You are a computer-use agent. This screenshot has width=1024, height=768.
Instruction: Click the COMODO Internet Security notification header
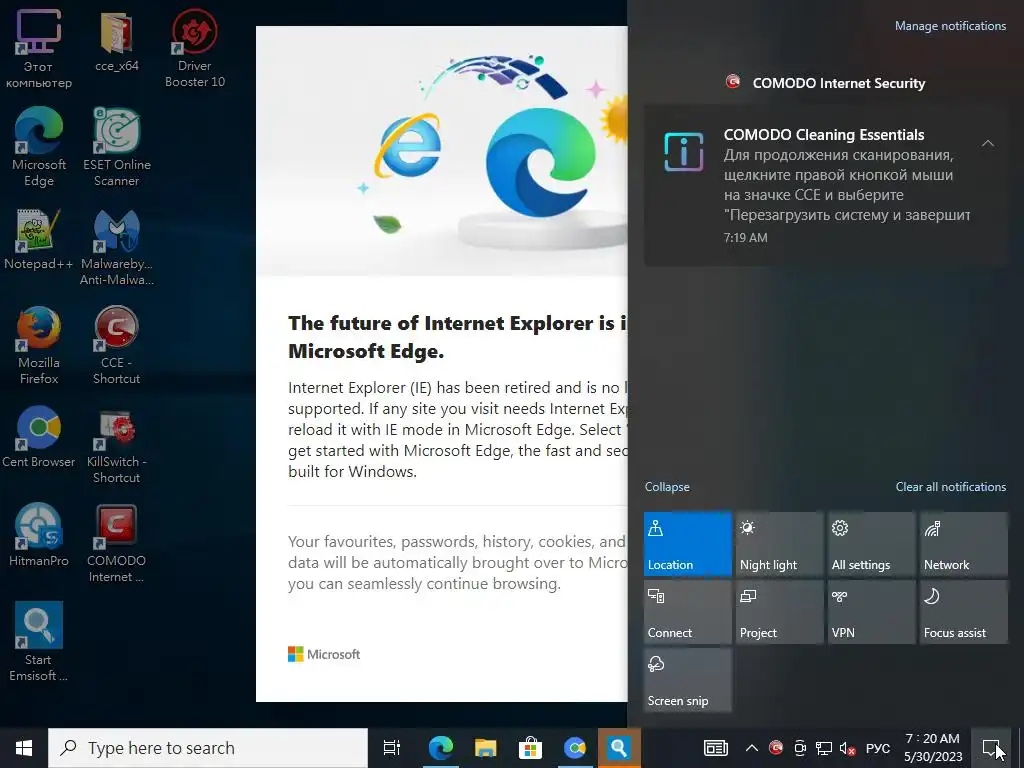point(826,83)
